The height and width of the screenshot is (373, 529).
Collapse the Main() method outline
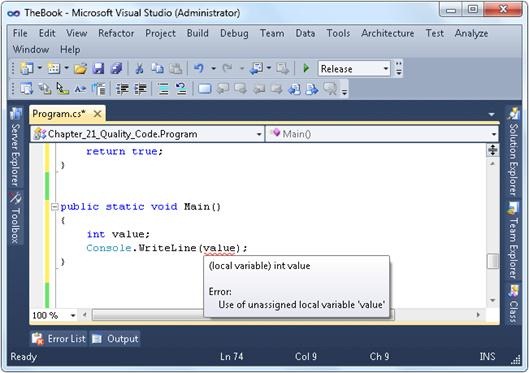pos(54,207)
